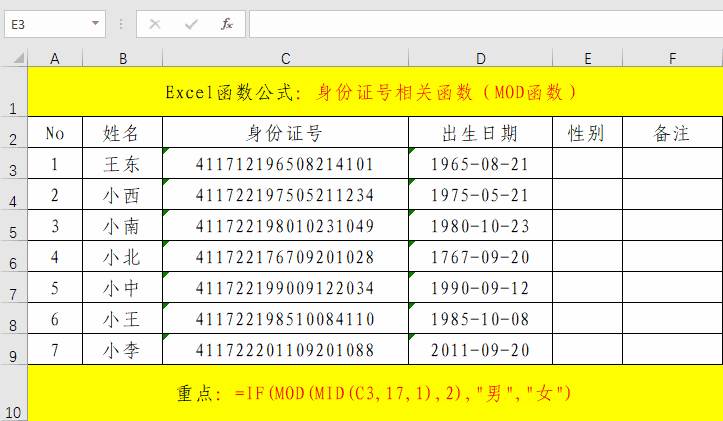This screenshot has height=421, width=723.
Task: Click the '备注' header cell
Action: tap(673, 133)
